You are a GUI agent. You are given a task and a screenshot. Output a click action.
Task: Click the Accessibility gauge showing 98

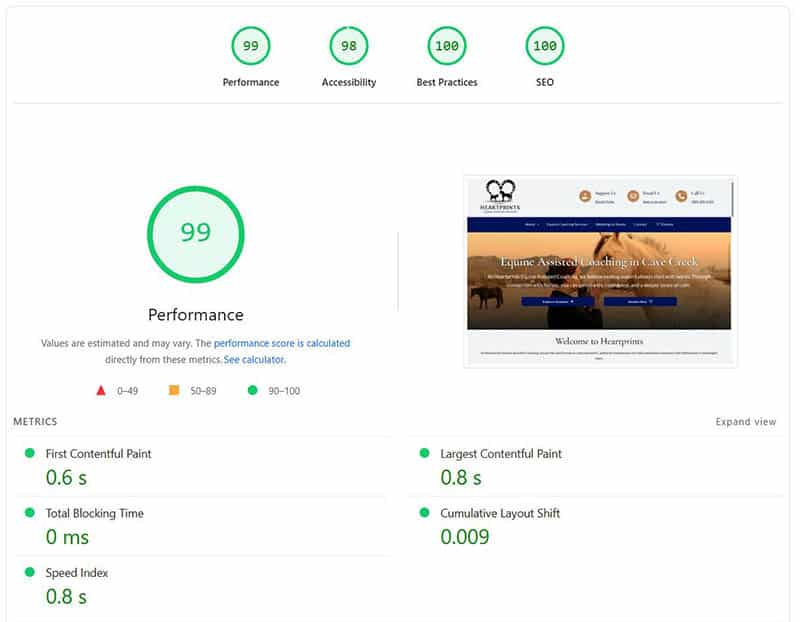click(348, 45)
